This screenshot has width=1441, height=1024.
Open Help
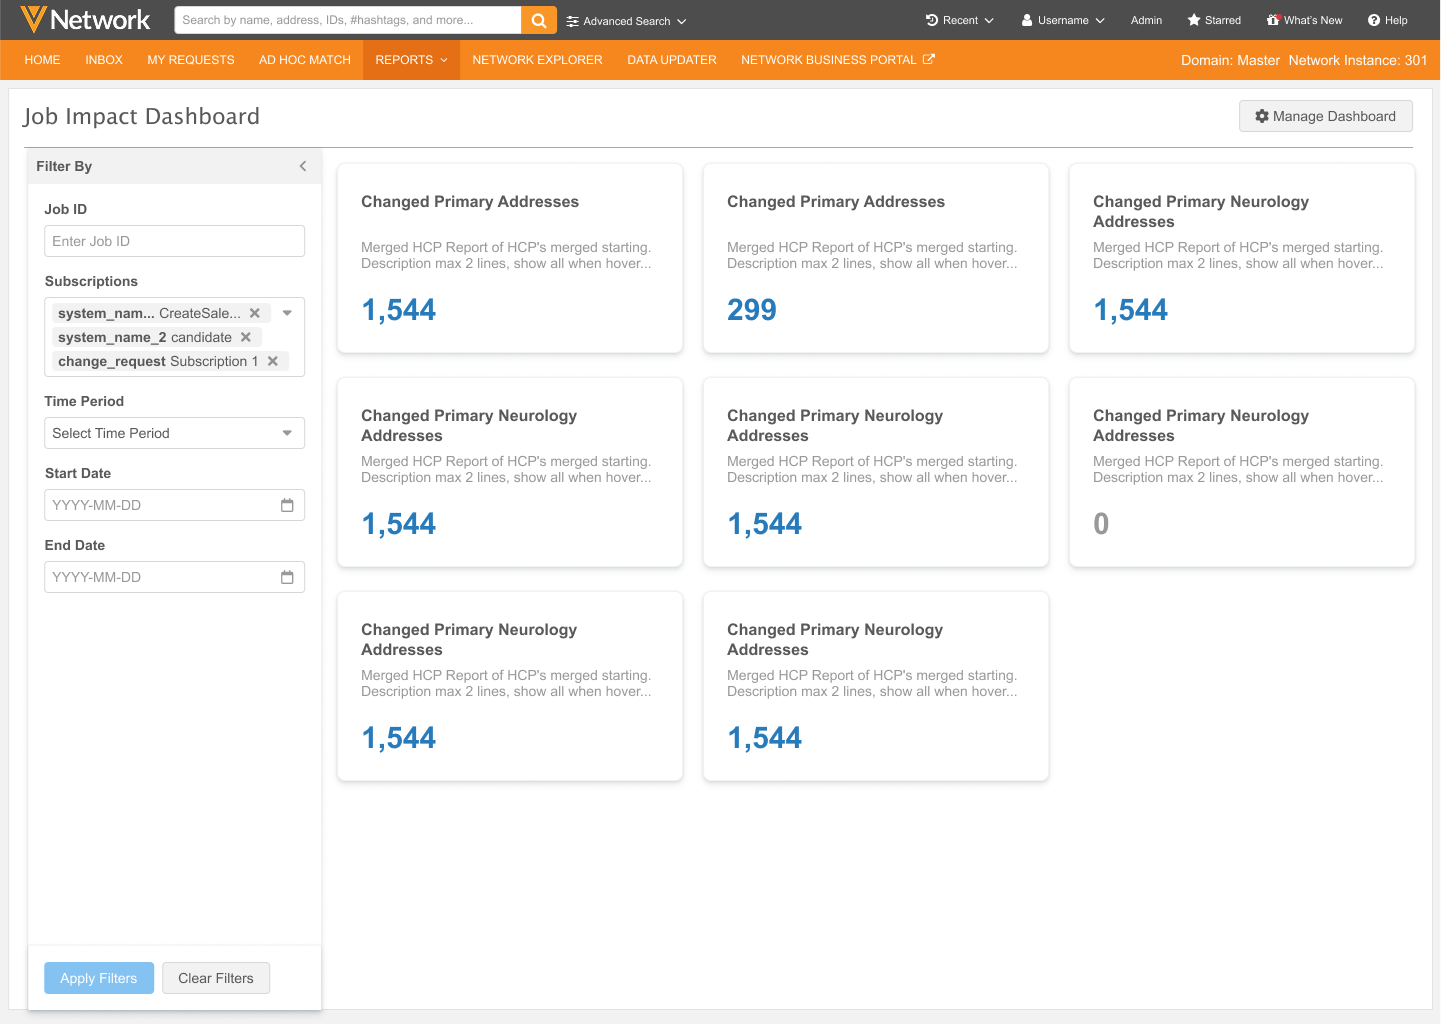(1388, 20)
